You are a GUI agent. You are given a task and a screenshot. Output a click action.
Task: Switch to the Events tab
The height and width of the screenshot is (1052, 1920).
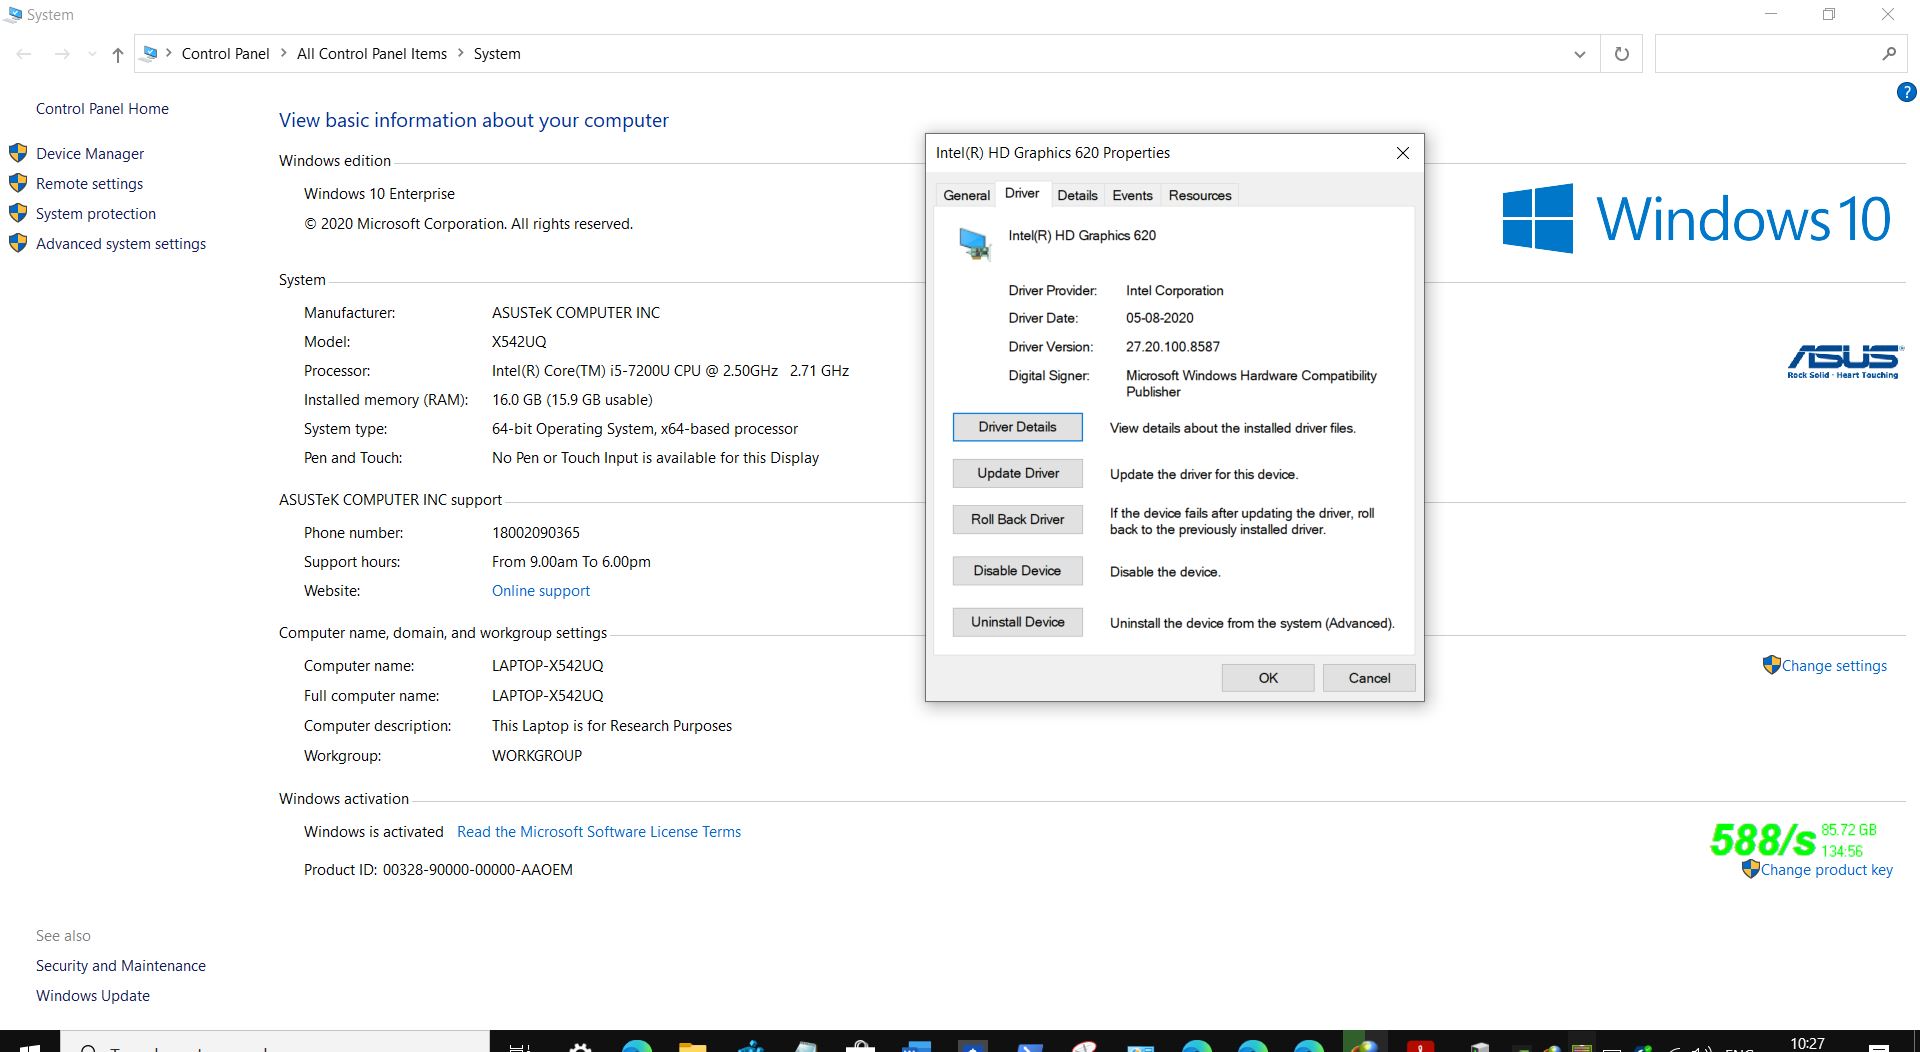[1132, 195]
